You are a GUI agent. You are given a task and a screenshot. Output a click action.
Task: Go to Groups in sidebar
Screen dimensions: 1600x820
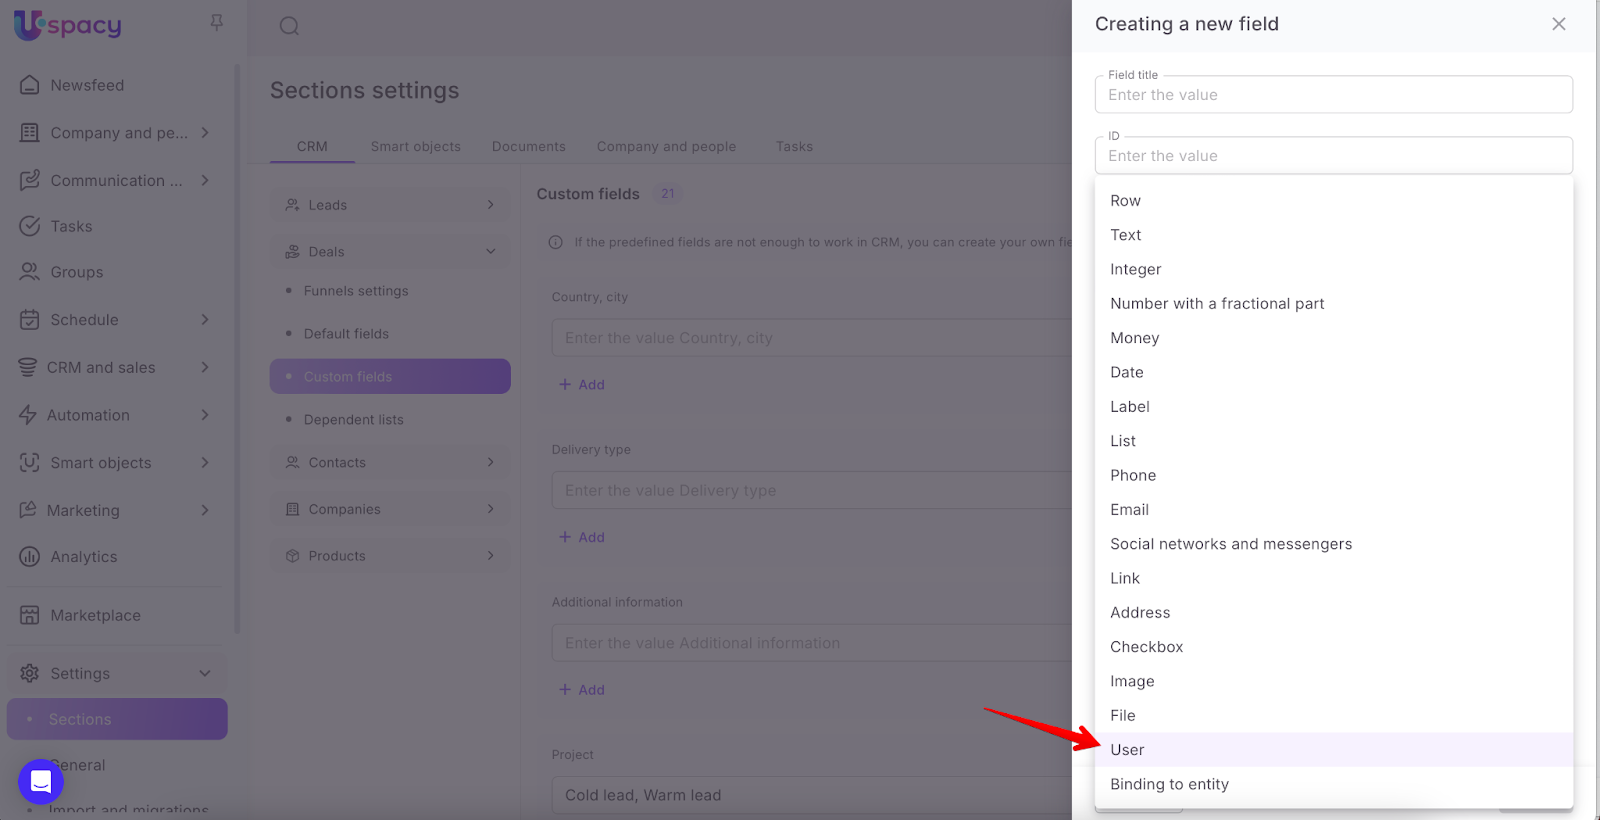pos(76,272)
